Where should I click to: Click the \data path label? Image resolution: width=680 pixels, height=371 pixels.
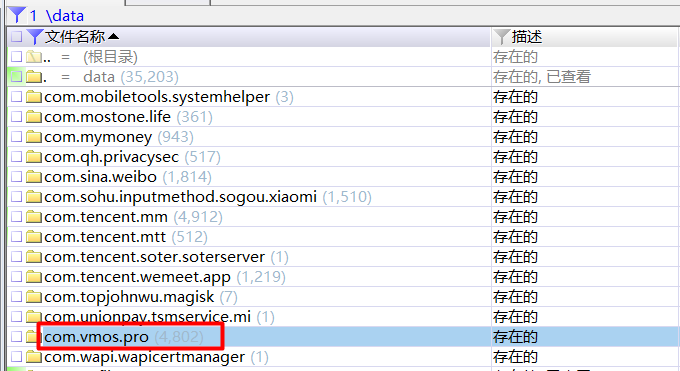point(65,16)
